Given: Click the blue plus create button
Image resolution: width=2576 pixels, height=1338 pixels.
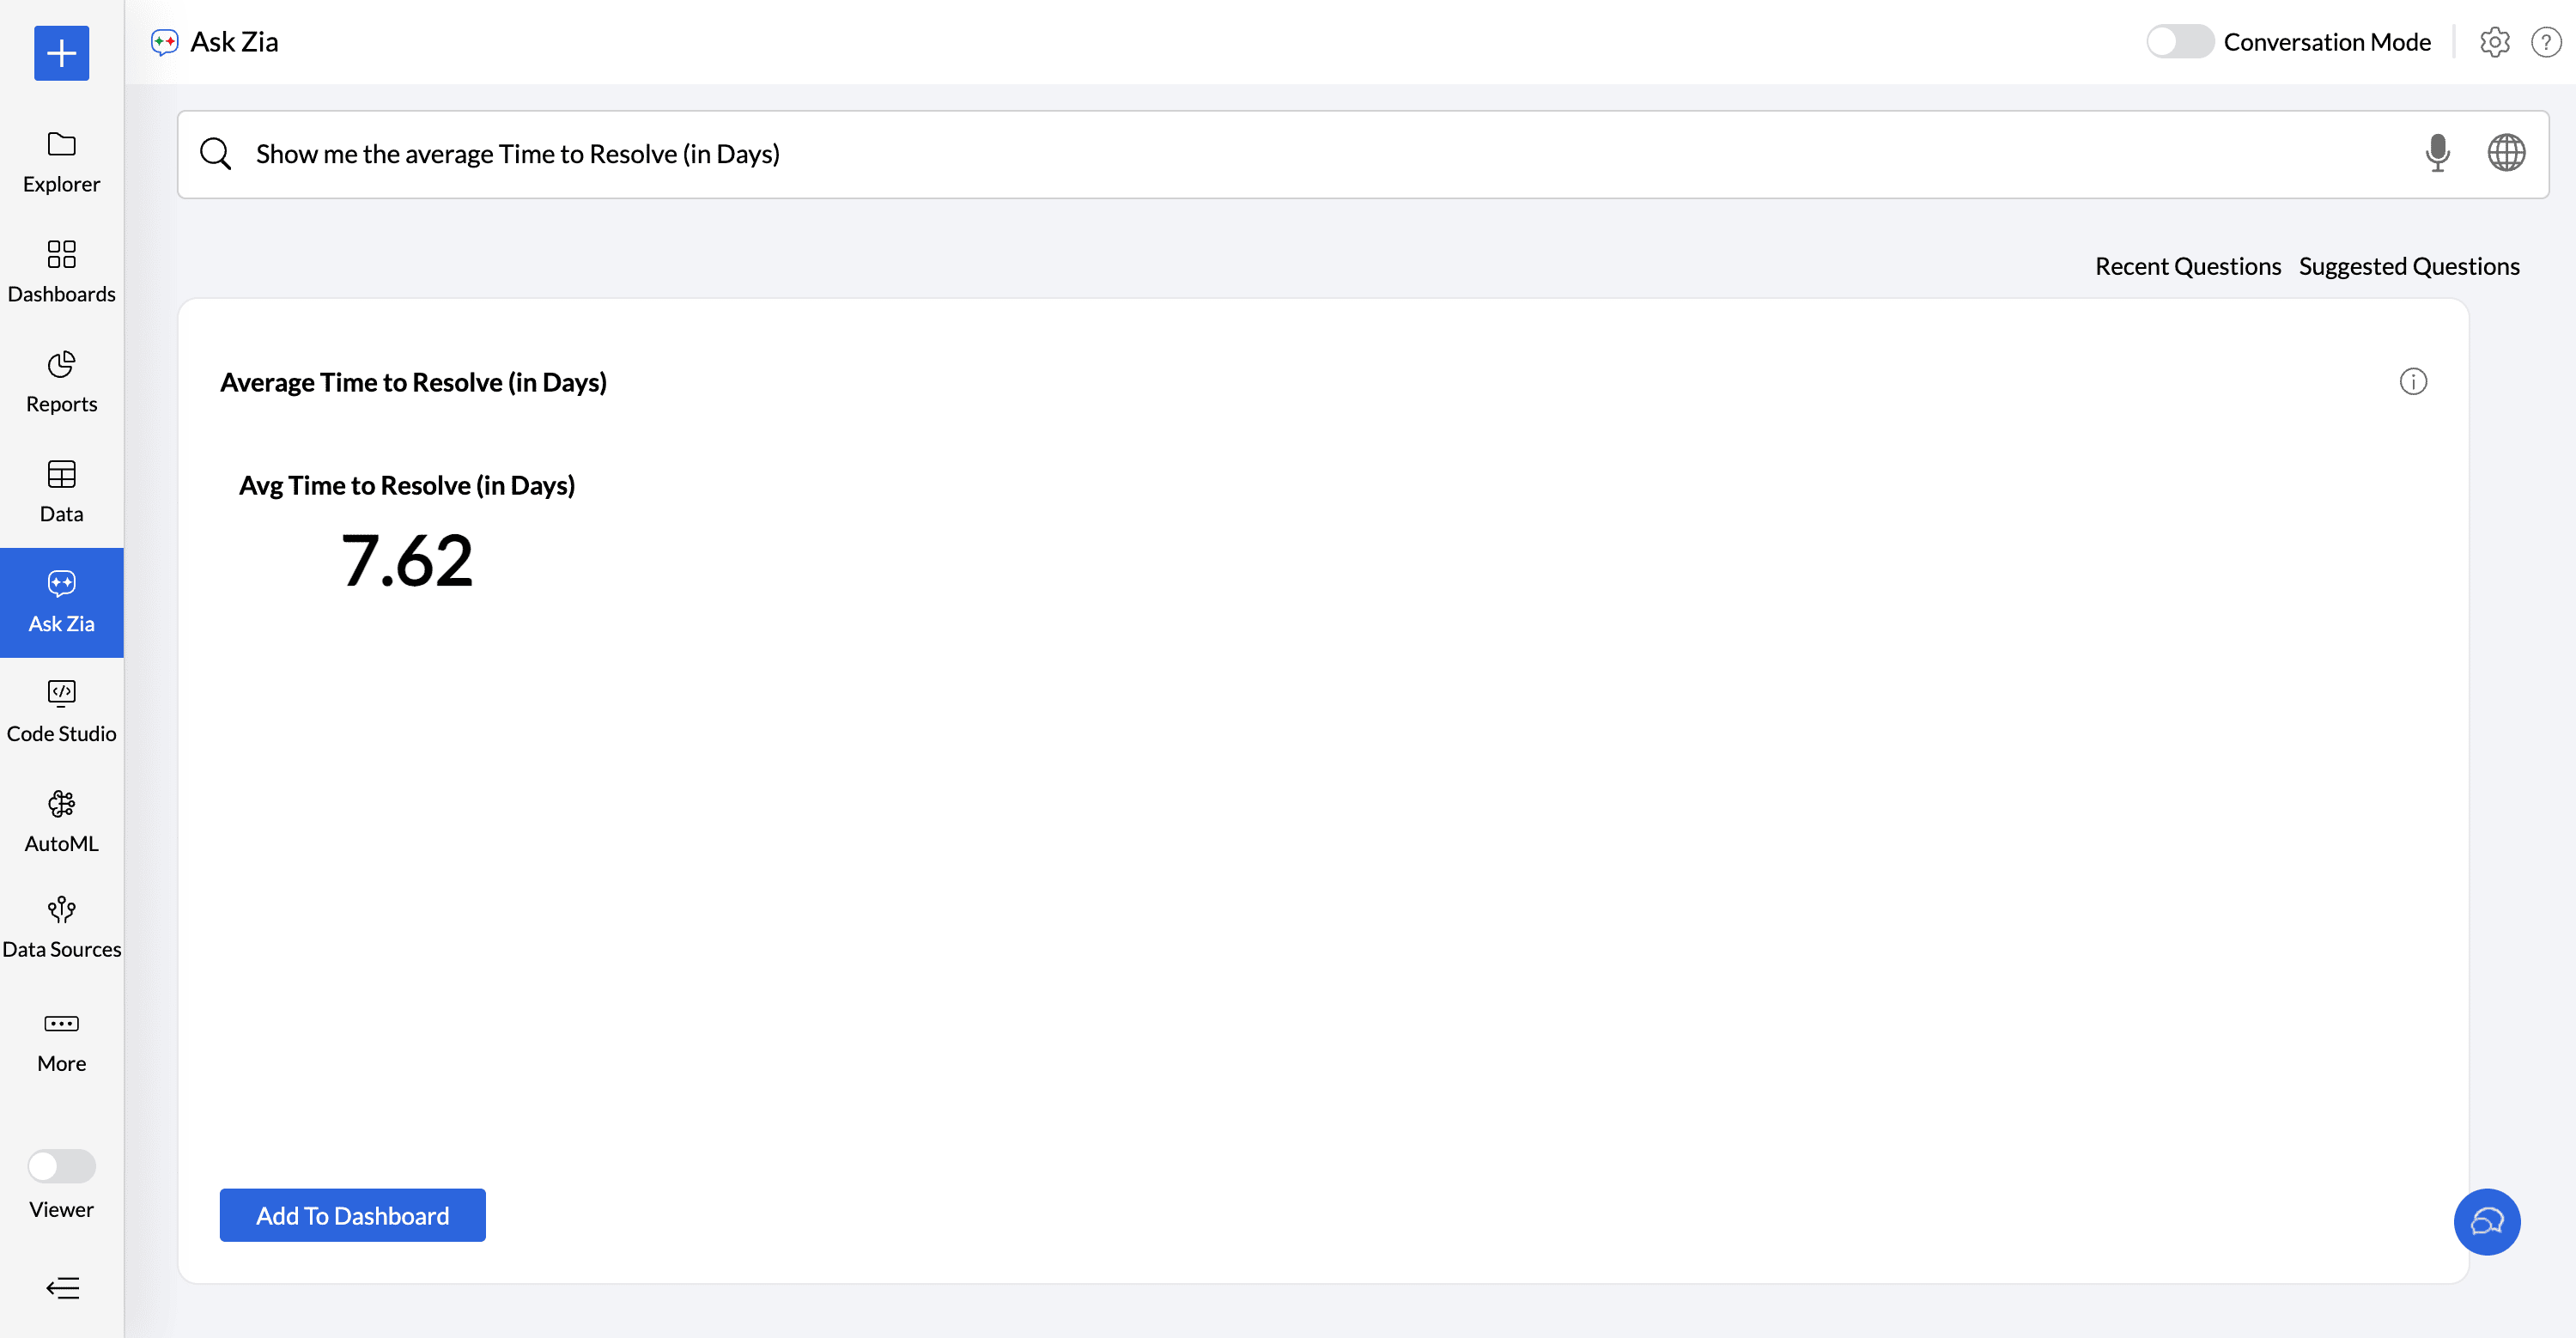Looking at the screenshot, I should click(61, 53).
